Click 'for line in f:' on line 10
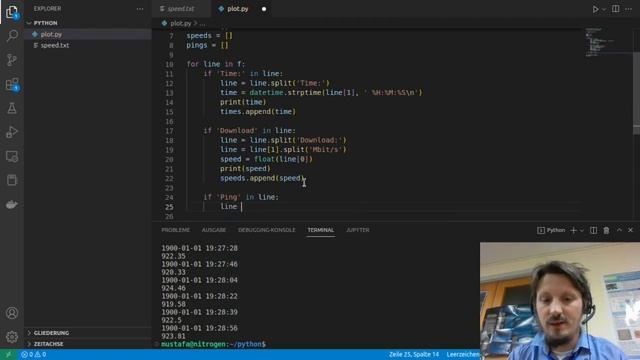The height and width of the screenshot is (360, 640). [x=216, y=64]
